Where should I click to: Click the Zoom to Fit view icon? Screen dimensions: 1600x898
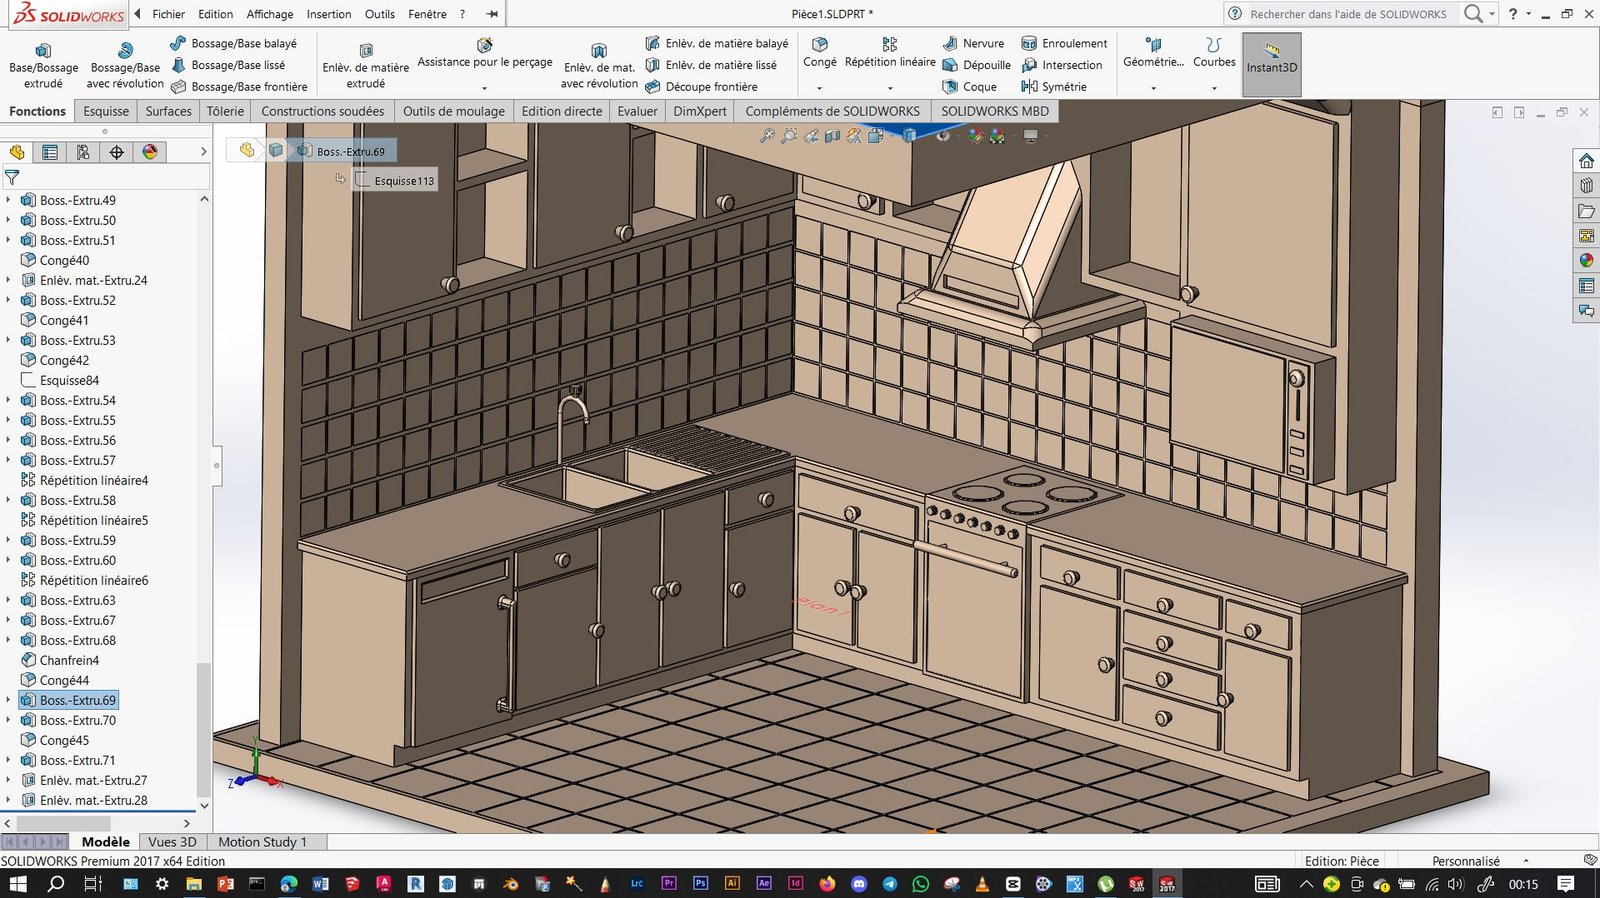tap(767, 136)
